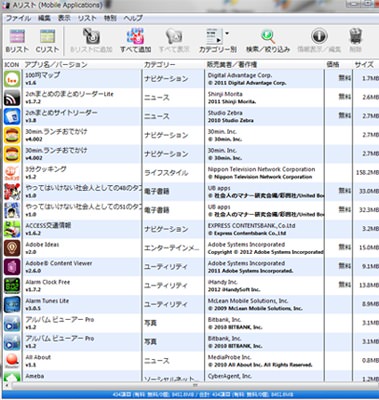Select the Alarm Tunes Lite app icon
This screenshot has width=379, height=400.
[x=12, y=304]
